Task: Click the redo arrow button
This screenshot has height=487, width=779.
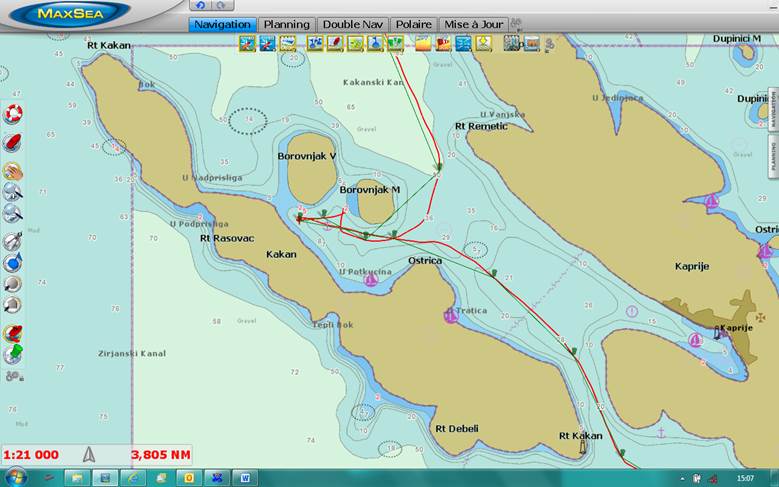Action: click(x=220, y=6)
